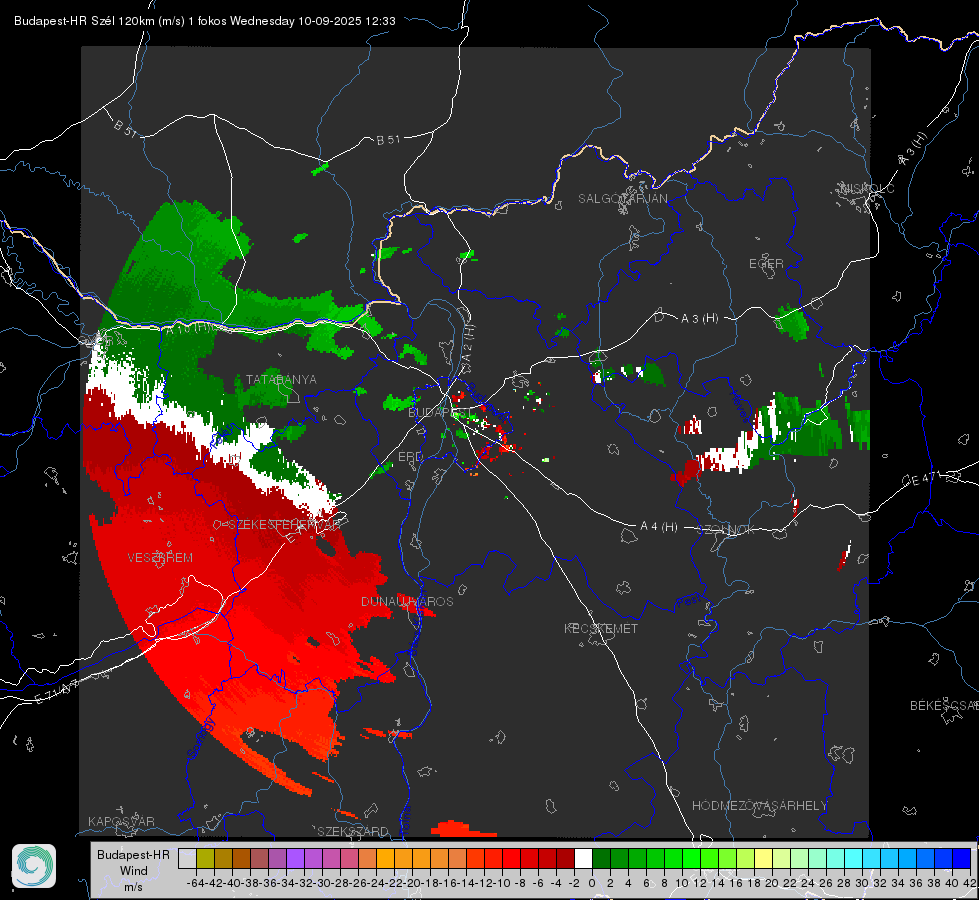Click the '0' legend value

pos(592,883)
